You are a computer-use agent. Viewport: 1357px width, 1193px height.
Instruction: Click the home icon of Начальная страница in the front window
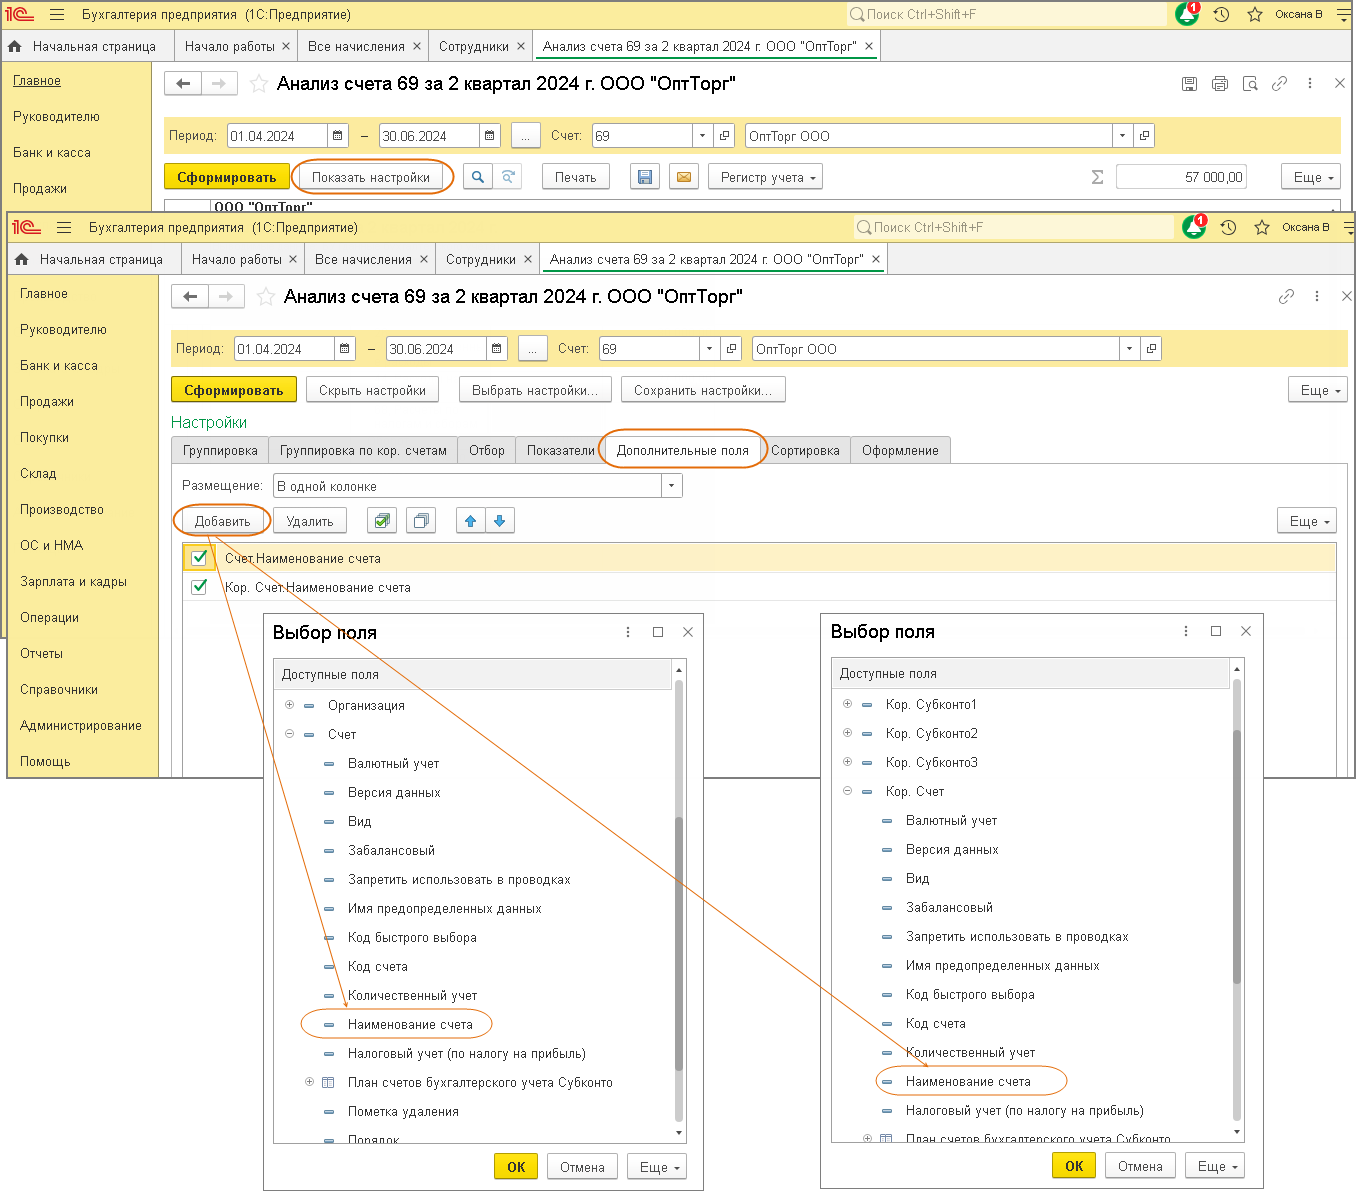[x=22, y=259]
